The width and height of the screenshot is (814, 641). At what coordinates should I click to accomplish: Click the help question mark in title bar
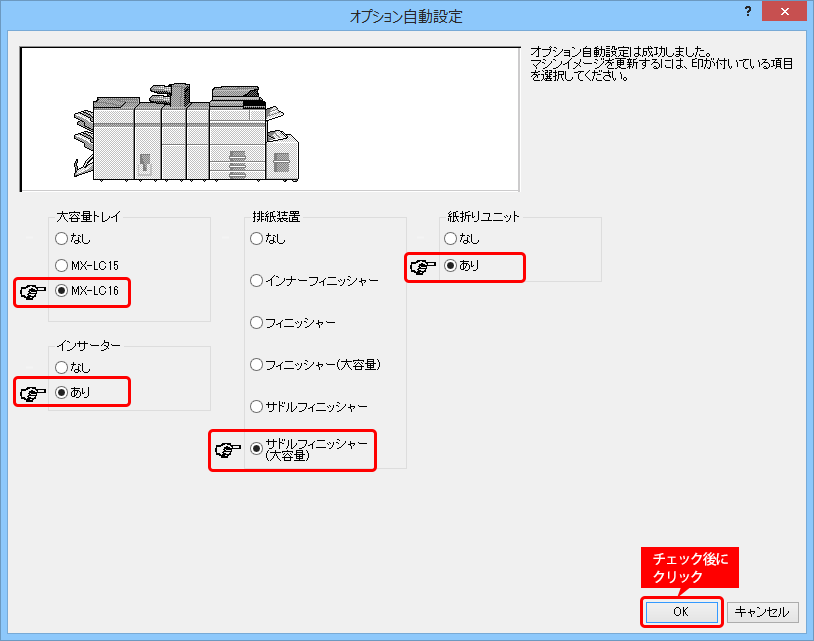748,11
